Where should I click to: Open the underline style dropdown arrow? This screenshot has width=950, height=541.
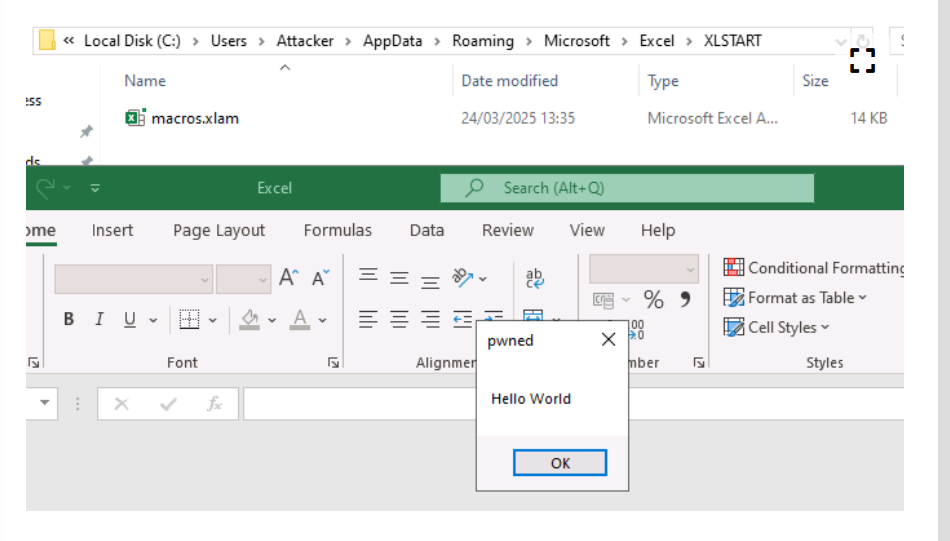153,320
